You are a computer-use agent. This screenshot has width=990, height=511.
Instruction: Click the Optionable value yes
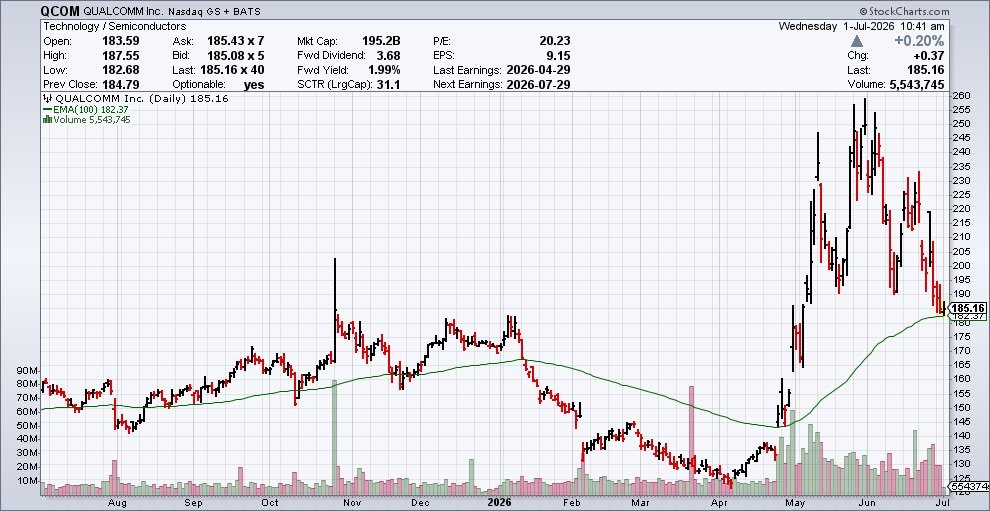pyautogui.click(x=254, y=85)
